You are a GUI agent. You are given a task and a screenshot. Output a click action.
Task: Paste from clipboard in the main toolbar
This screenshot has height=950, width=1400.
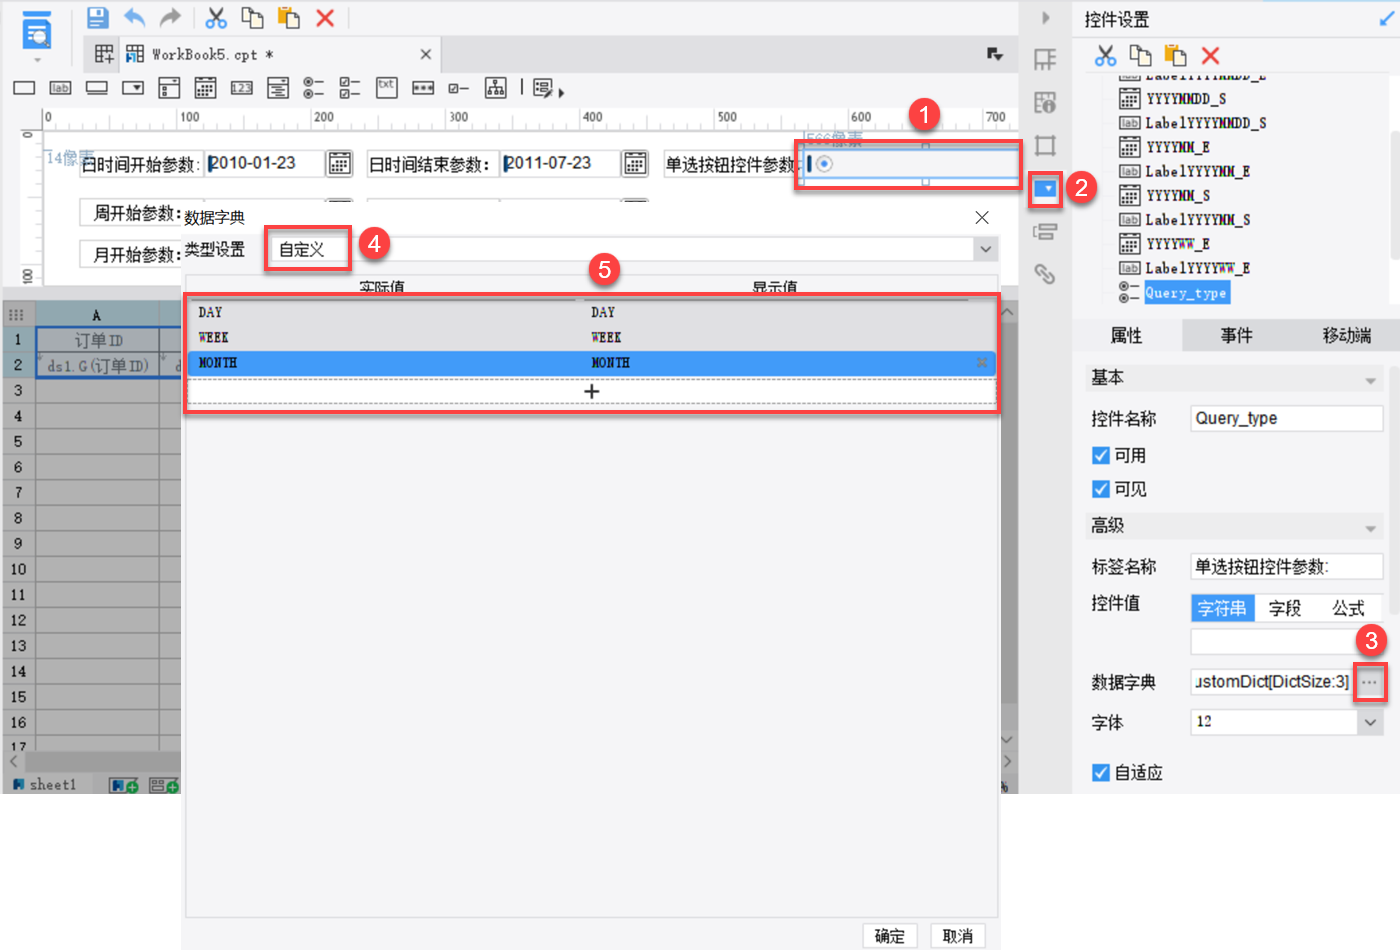pos(289,17)
